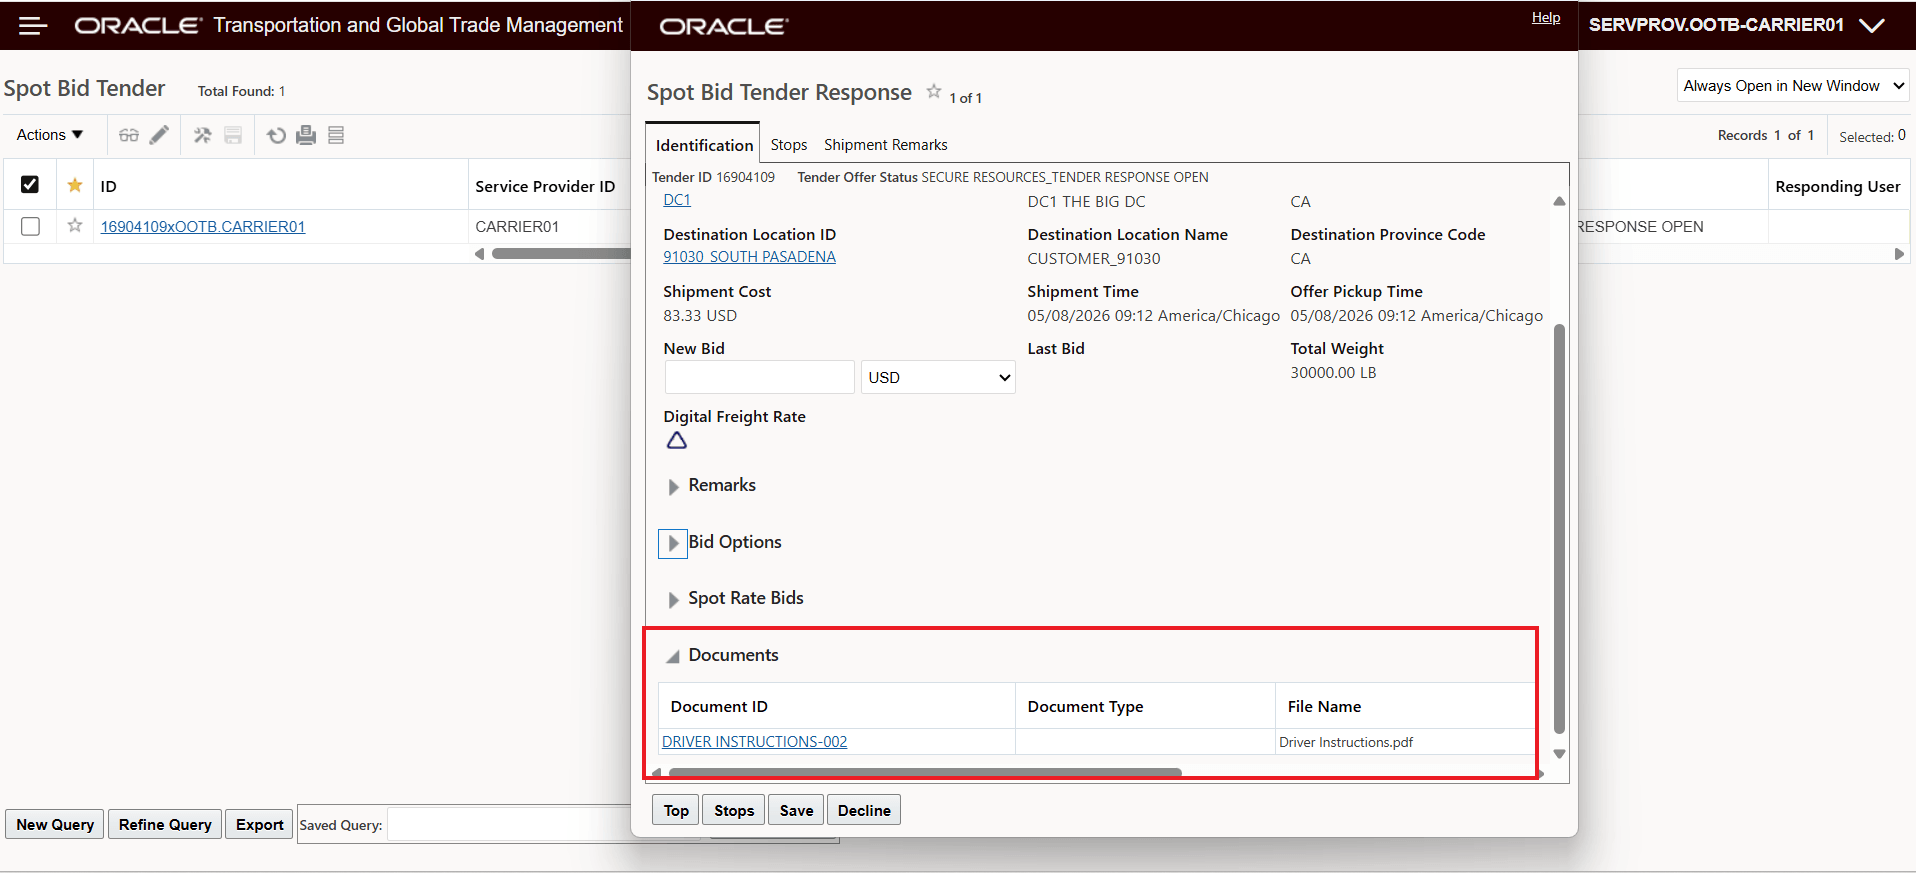This screenshot has width=1916, height=873.
Task: Click the Mass Update tools icon
Action: click(x=203, y=135)
